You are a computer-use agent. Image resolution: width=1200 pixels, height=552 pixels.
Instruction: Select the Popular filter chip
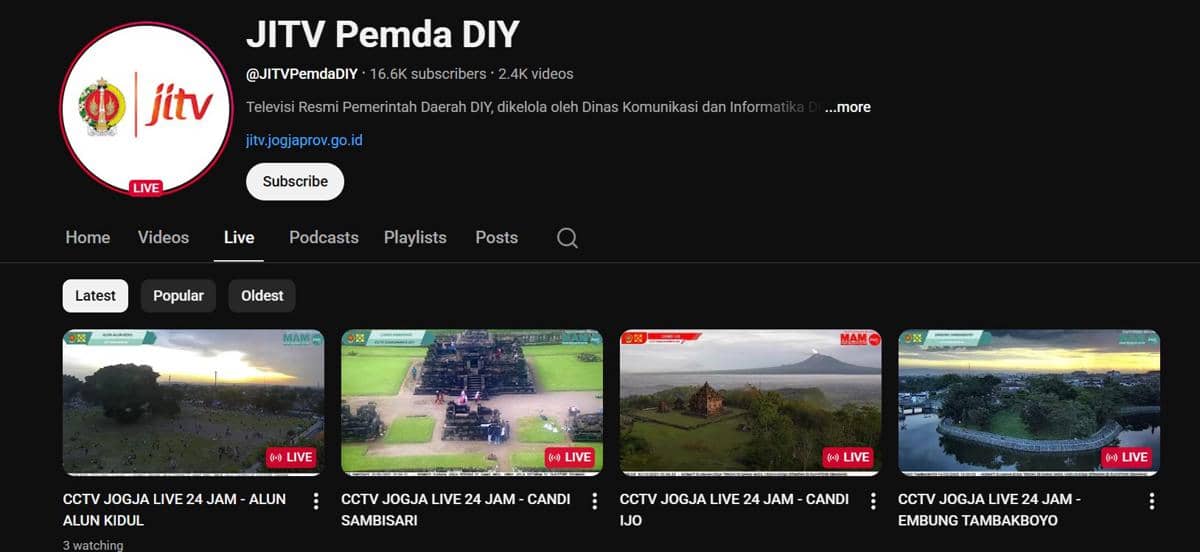[x=178, y=296]
